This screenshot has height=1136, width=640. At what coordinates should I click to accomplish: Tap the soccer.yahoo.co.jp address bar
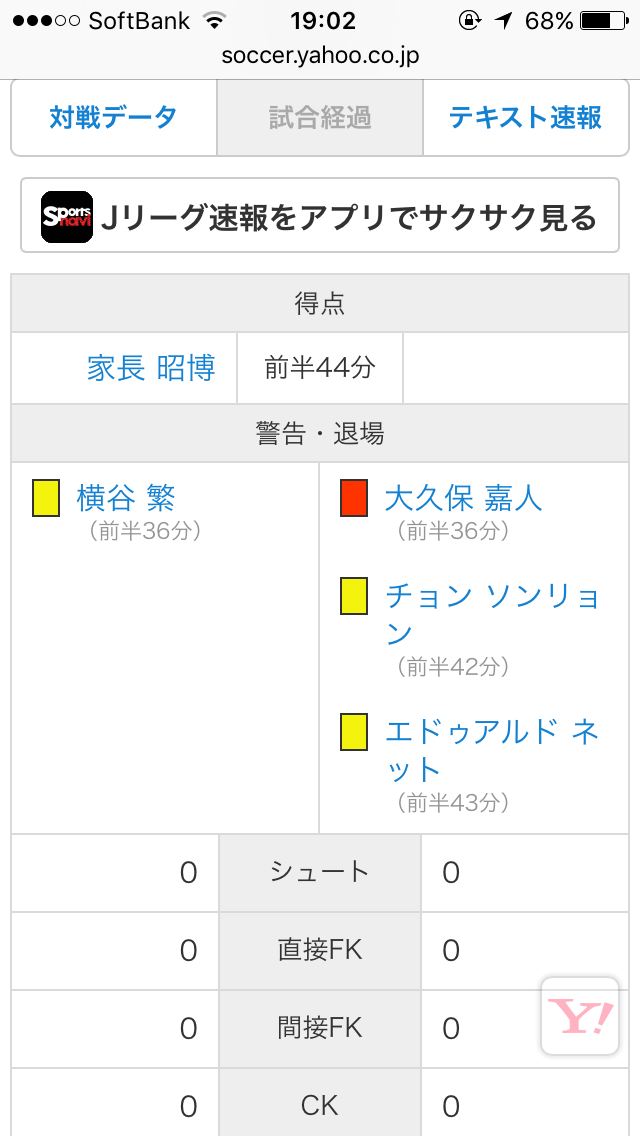[x=320, y=56]
